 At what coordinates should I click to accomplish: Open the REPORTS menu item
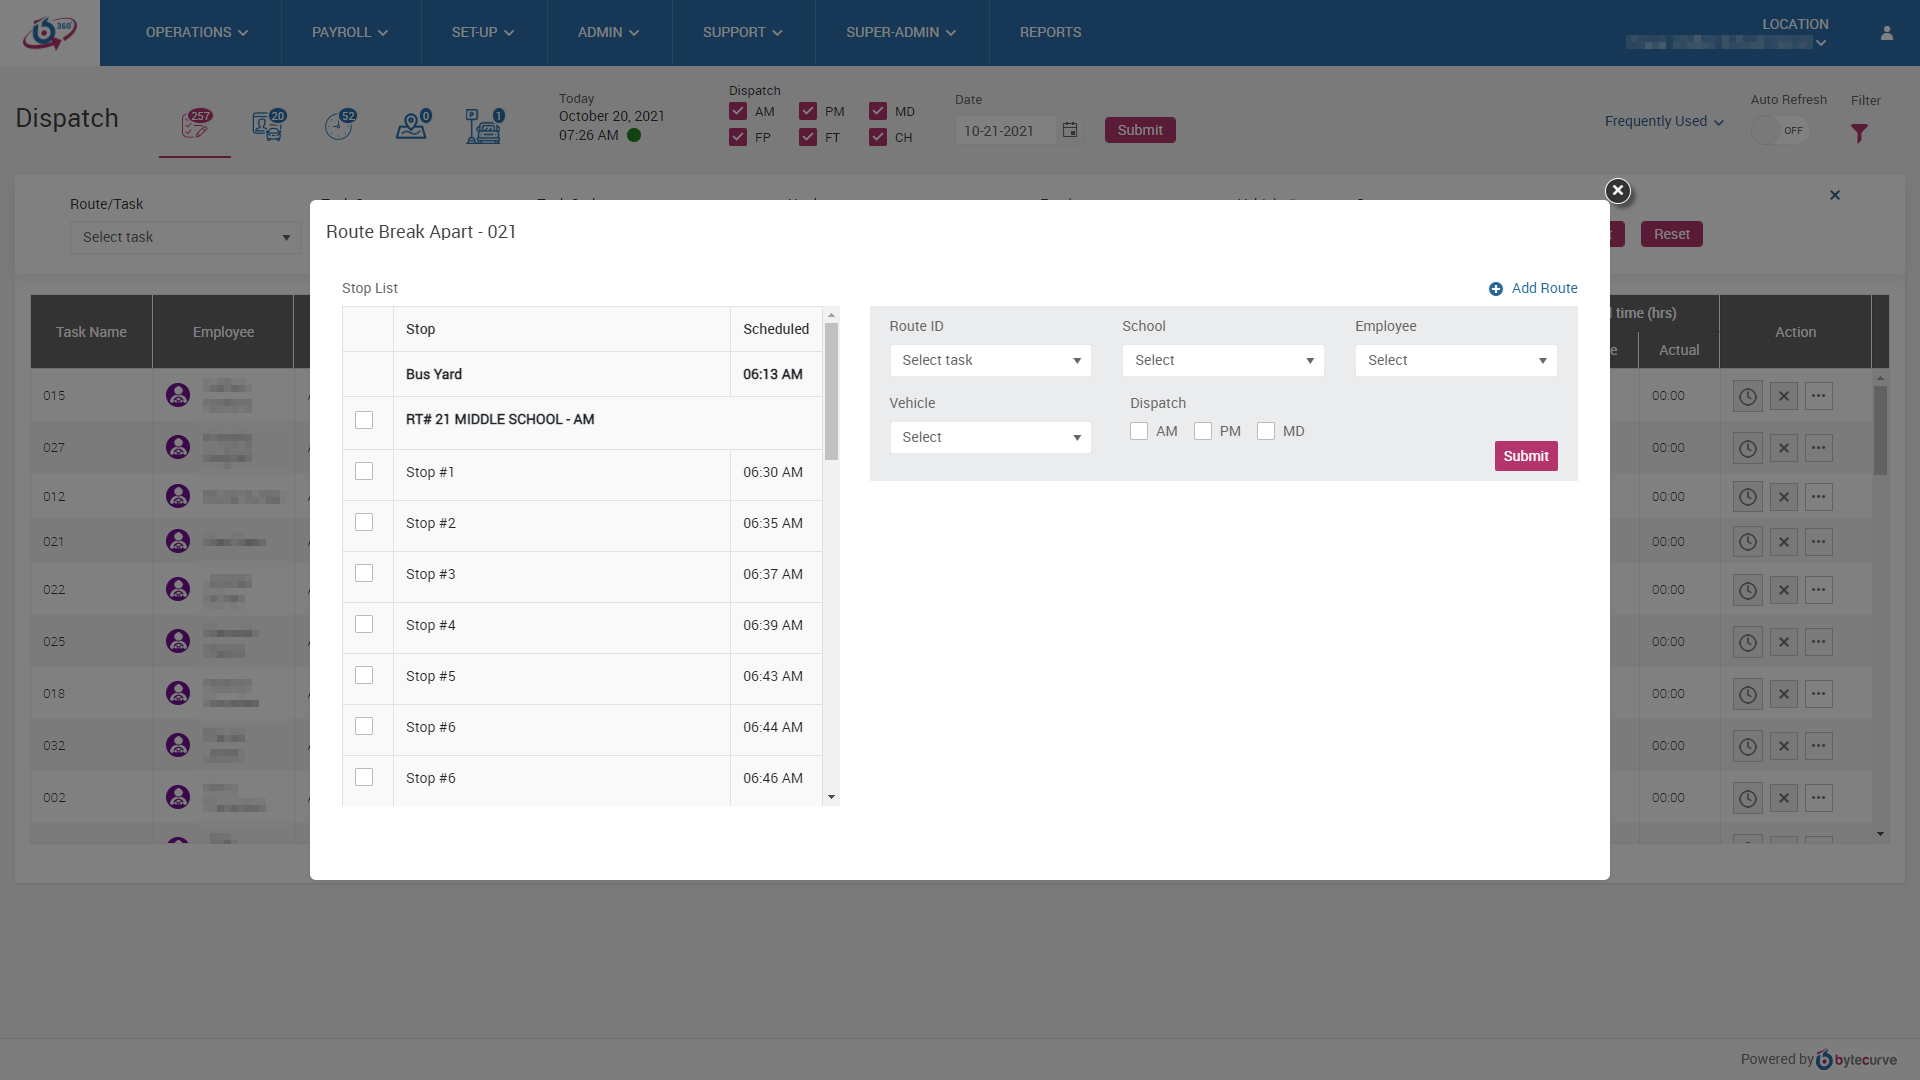pos(1050,33)
